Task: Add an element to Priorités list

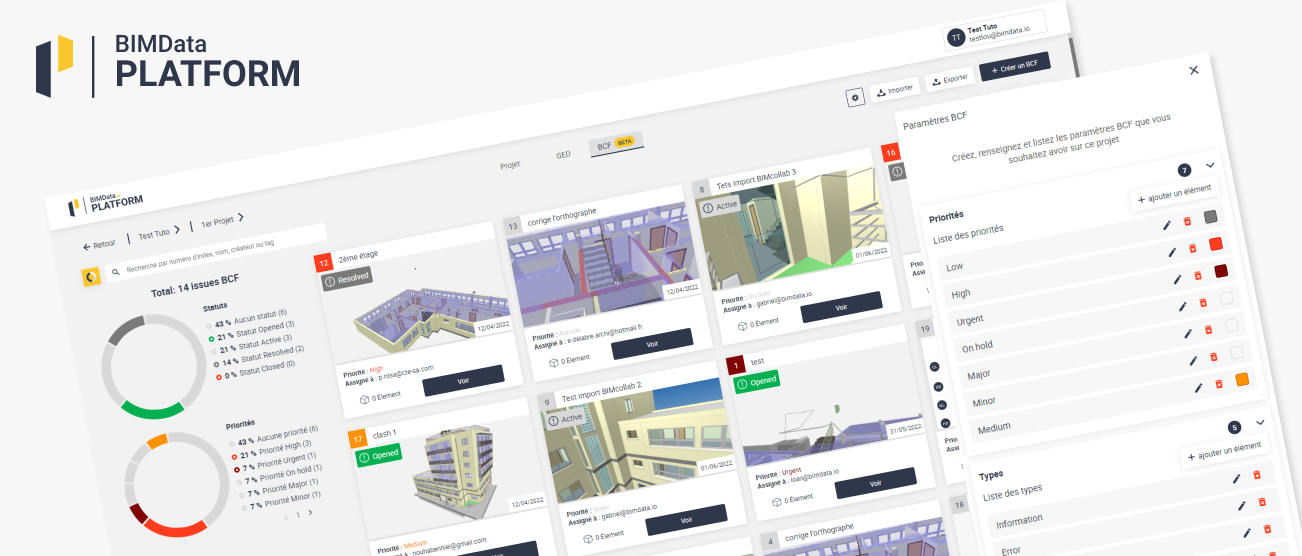Action: [x=1177, y=195]
